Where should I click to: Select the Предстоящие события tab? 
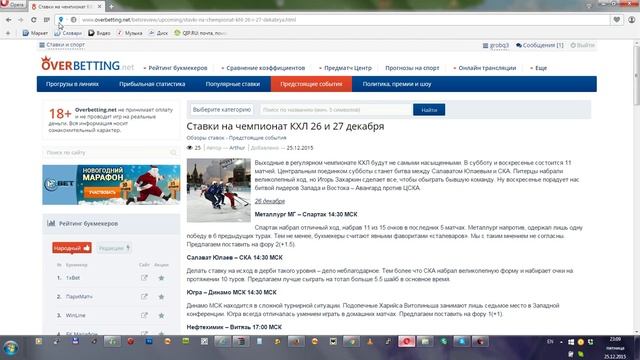[311, 84]
